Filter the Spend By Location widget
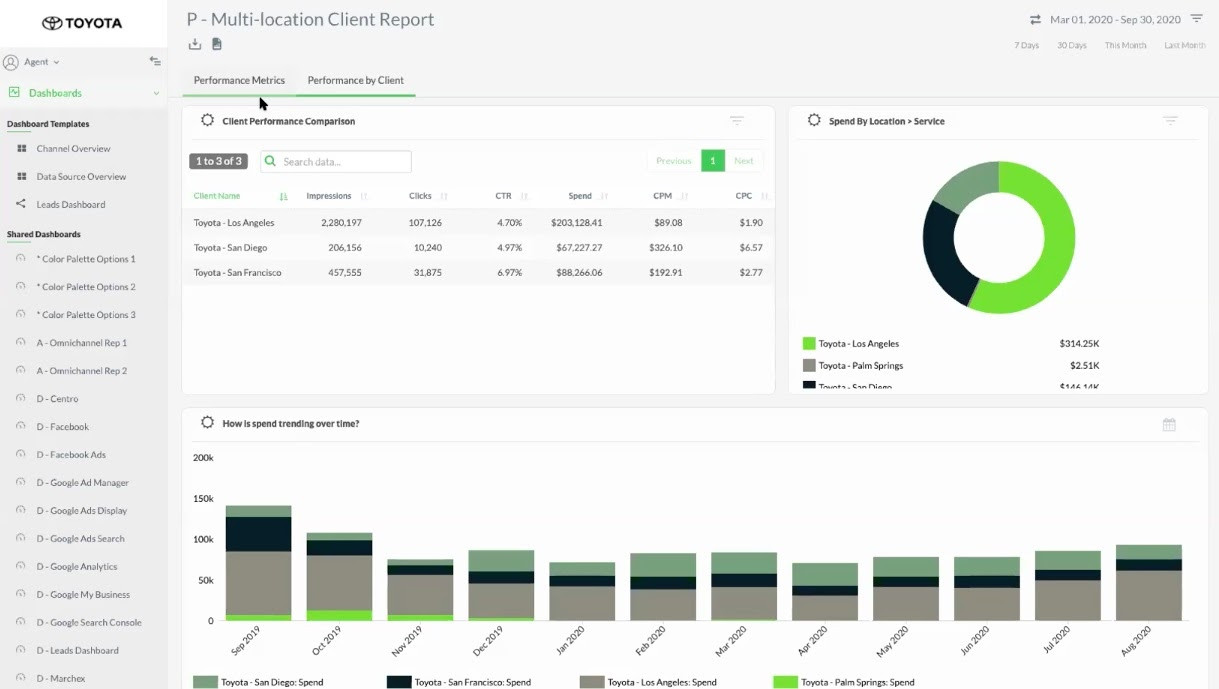This screenshot has height=689, width=1219. (1170, 121)
